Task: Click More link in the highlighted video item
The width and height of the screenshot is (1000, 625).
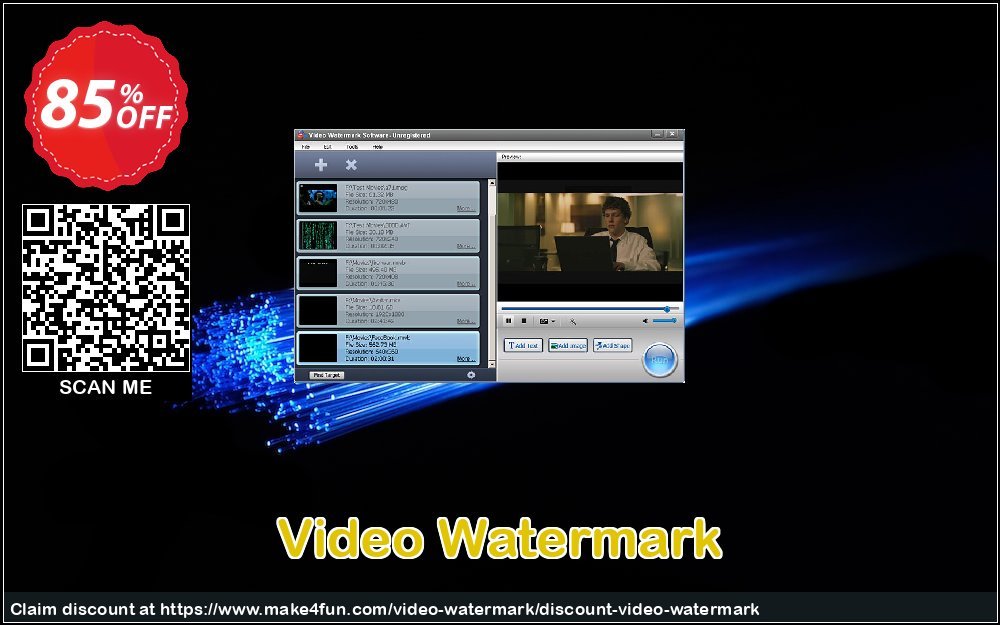Action: point(466,359)
